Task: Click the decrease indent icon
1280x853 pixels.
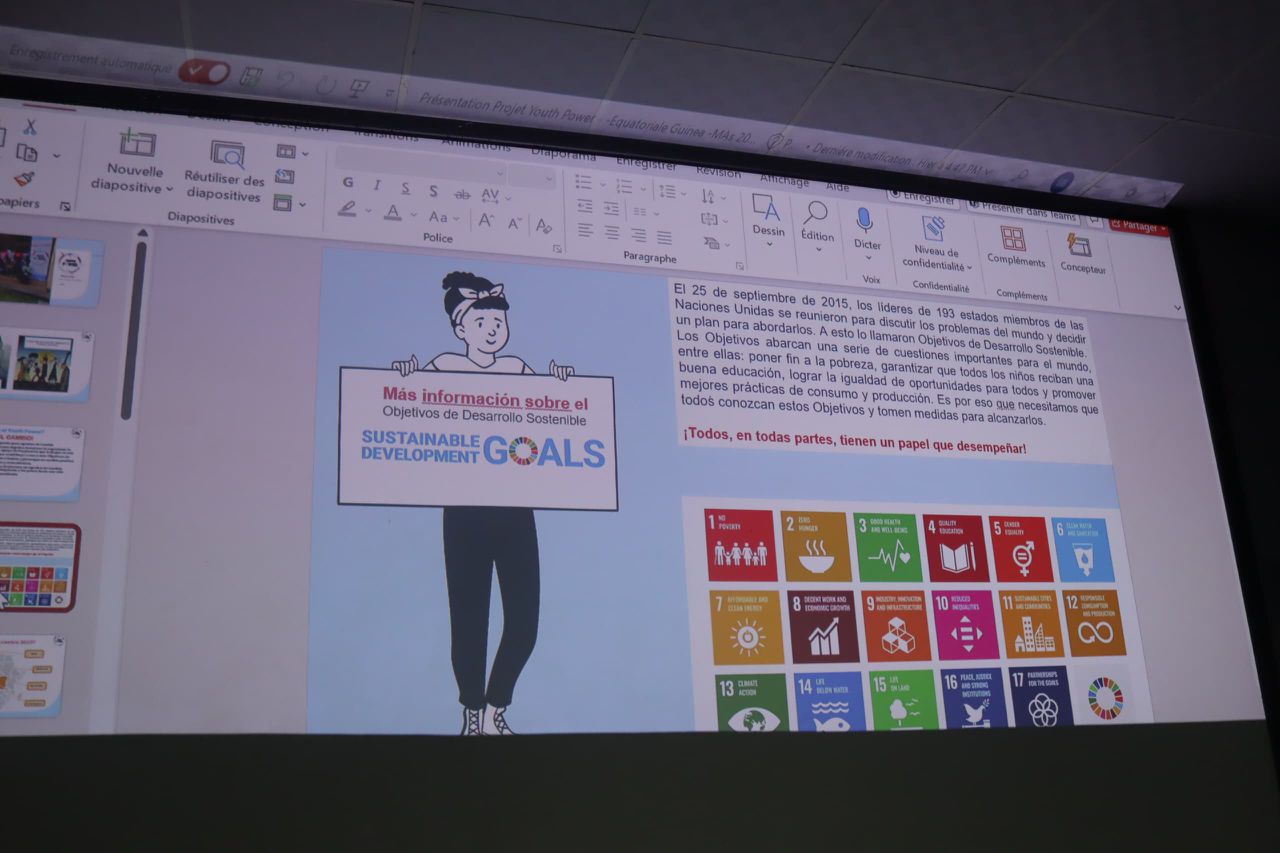Action: (x=585, y=206)
